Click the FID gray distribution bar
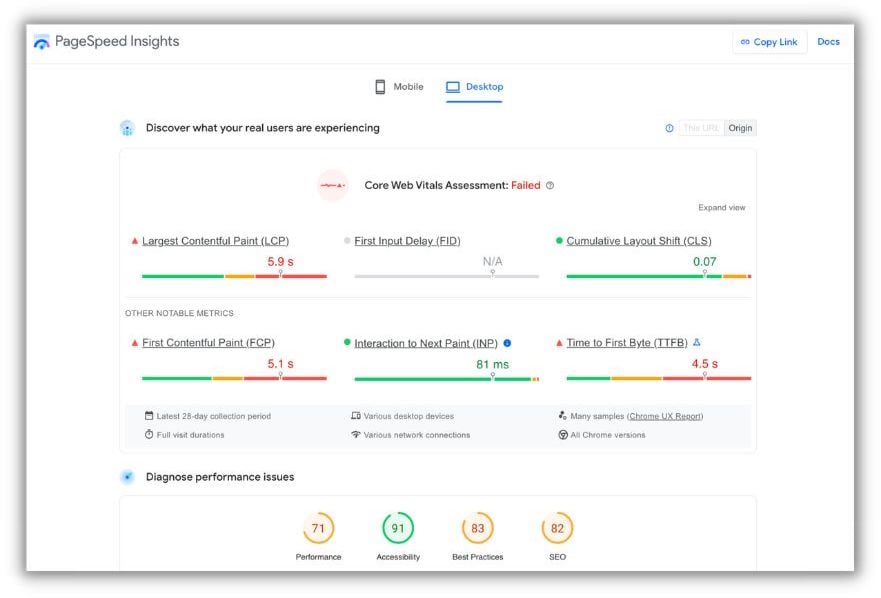This screenshot has width=881, height=598. [x=447, y=276]
